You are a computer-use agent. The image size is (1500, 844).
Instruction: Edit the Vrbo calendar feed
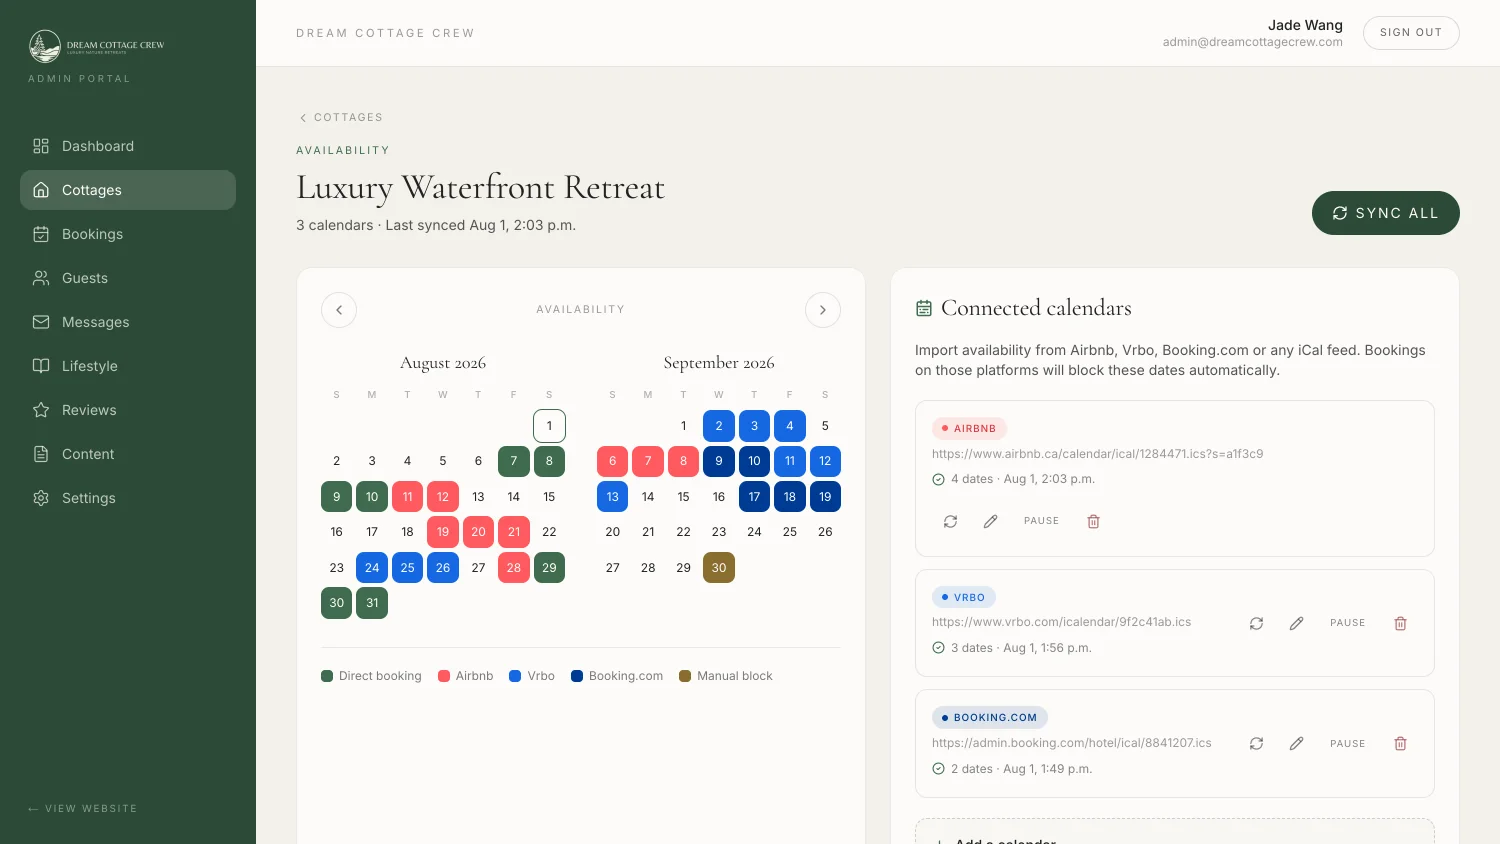tap(1296, 623)
